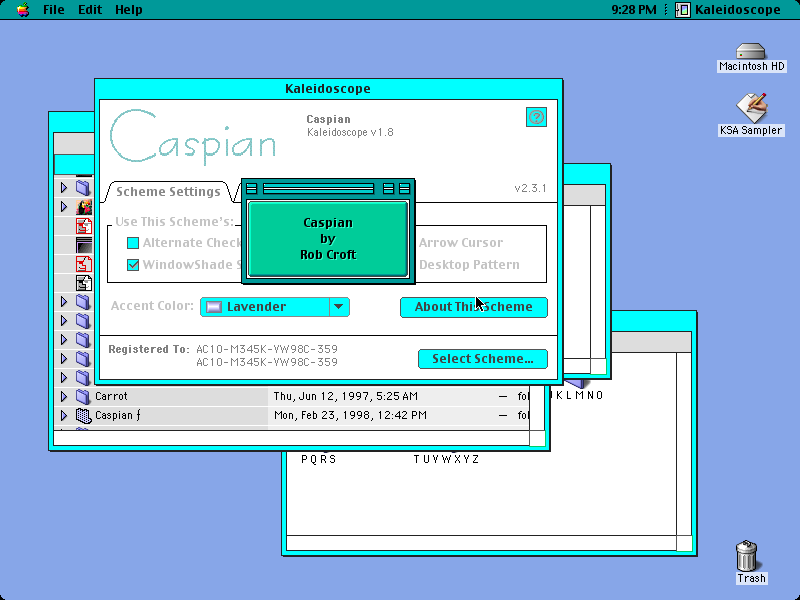Click the Registered To label

[x=148, y=349]
